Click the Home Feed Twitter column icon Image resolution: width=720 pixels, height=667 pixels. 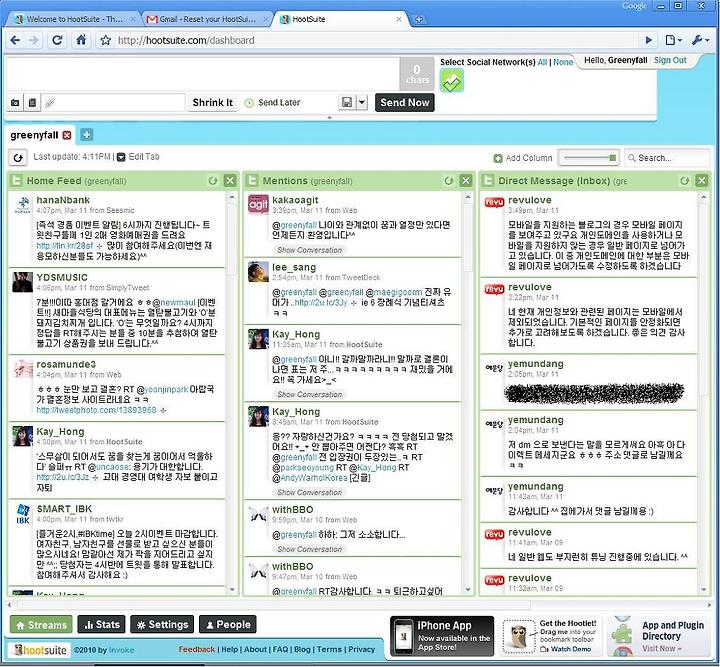[16, 181]
